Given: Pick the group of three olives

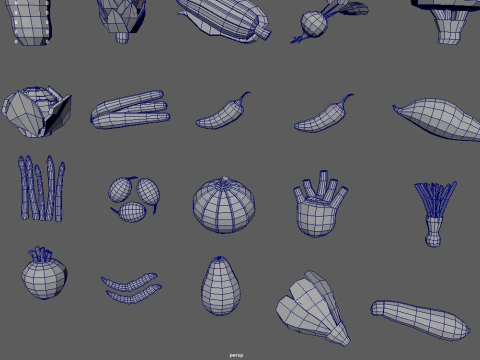Looking at the screenshot, I should 134,199.
